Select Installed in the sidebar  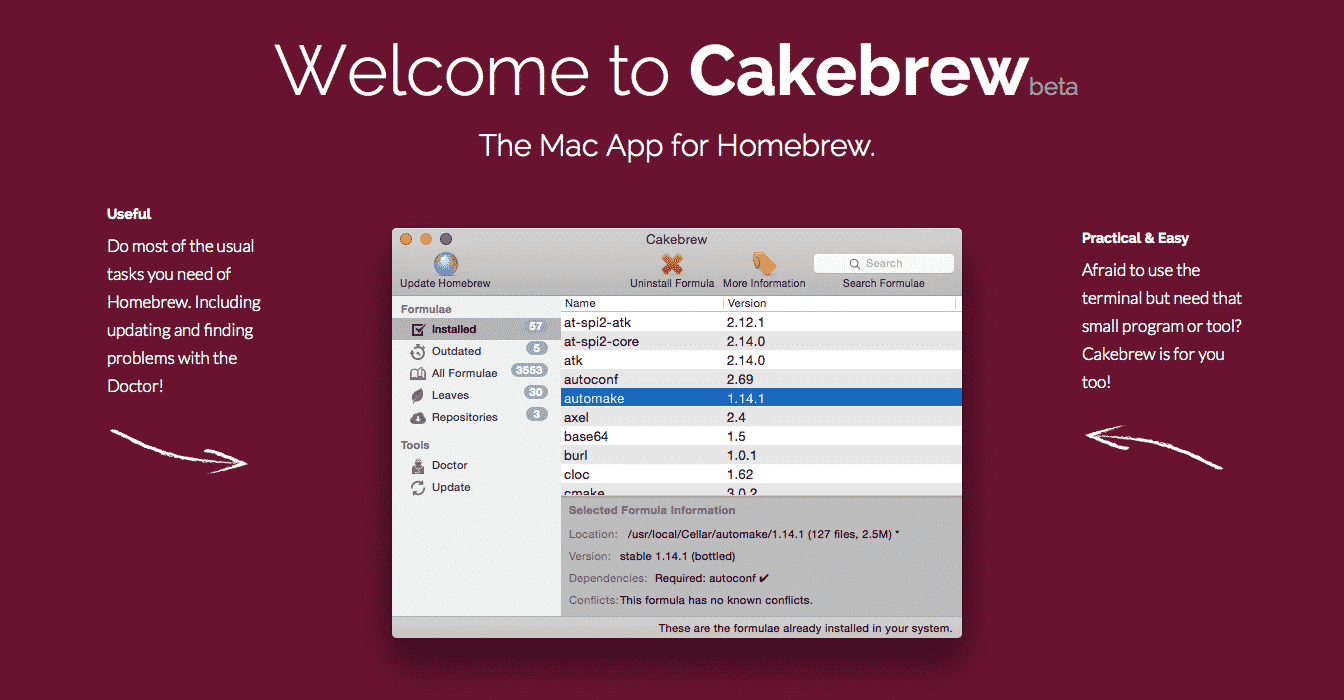pyautogui.click(x=476, y=329)
